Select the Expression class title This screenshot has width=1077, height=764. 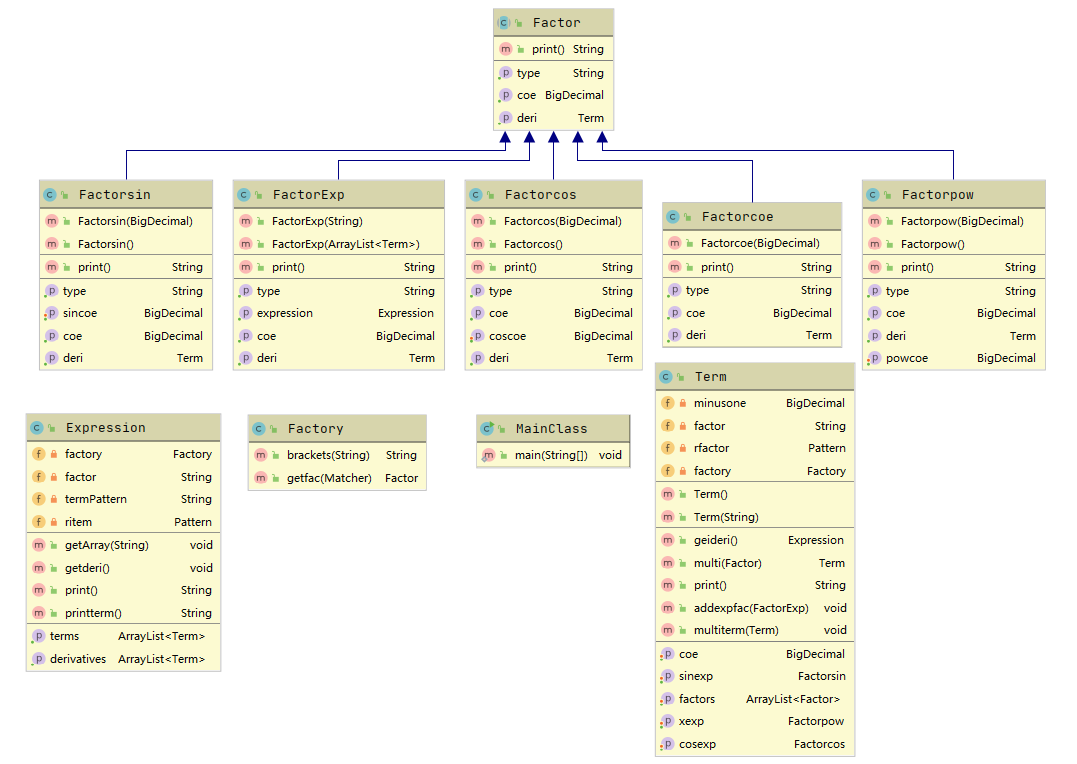pos(106,427)
